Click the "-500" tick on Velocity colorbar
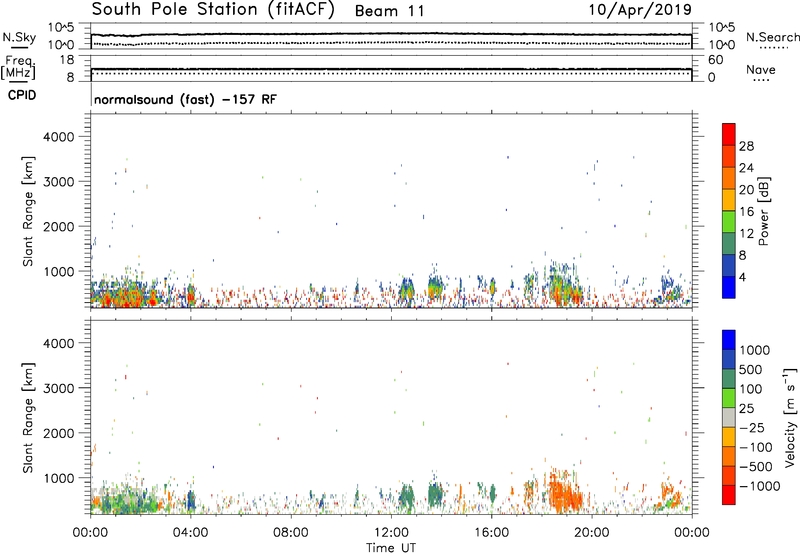The height and width of the screenshot is (554, 800). (x=756, y=466)
